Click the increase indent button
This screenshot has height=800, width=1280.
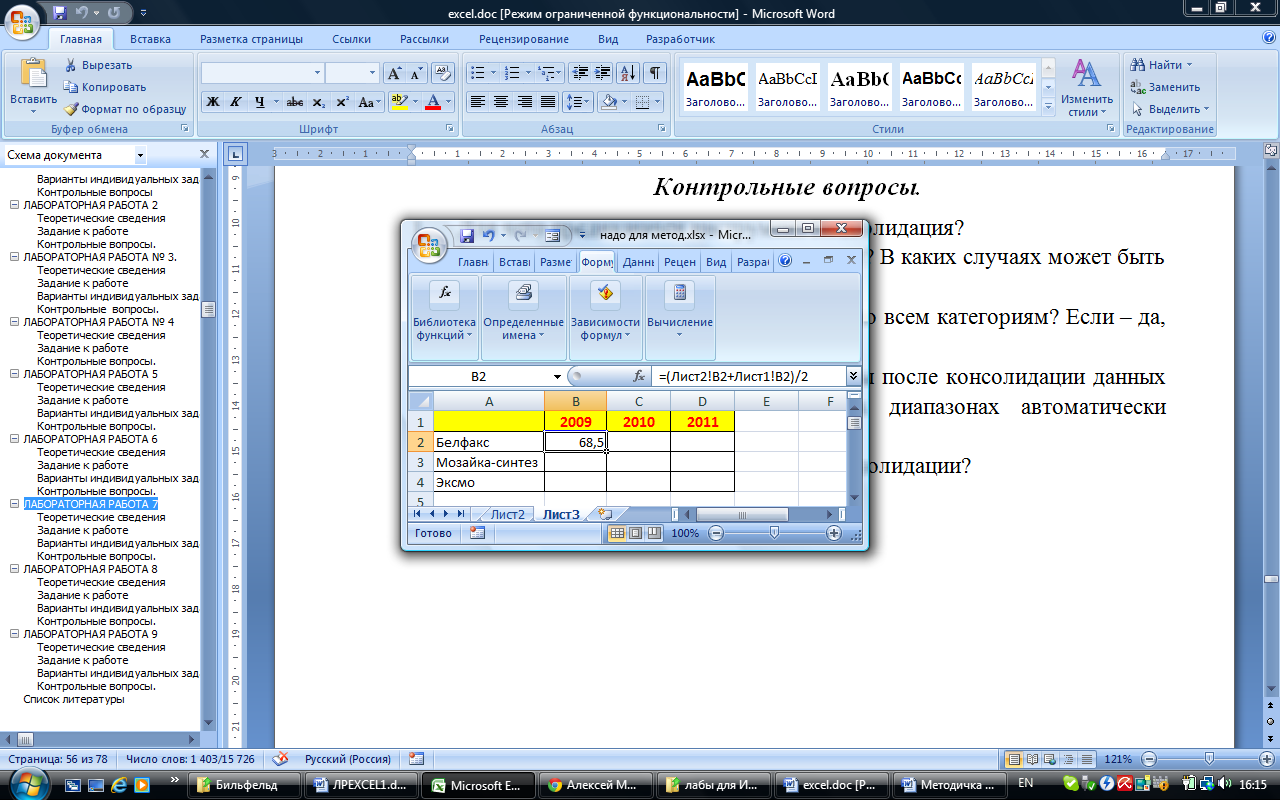[x=602, y=73]
